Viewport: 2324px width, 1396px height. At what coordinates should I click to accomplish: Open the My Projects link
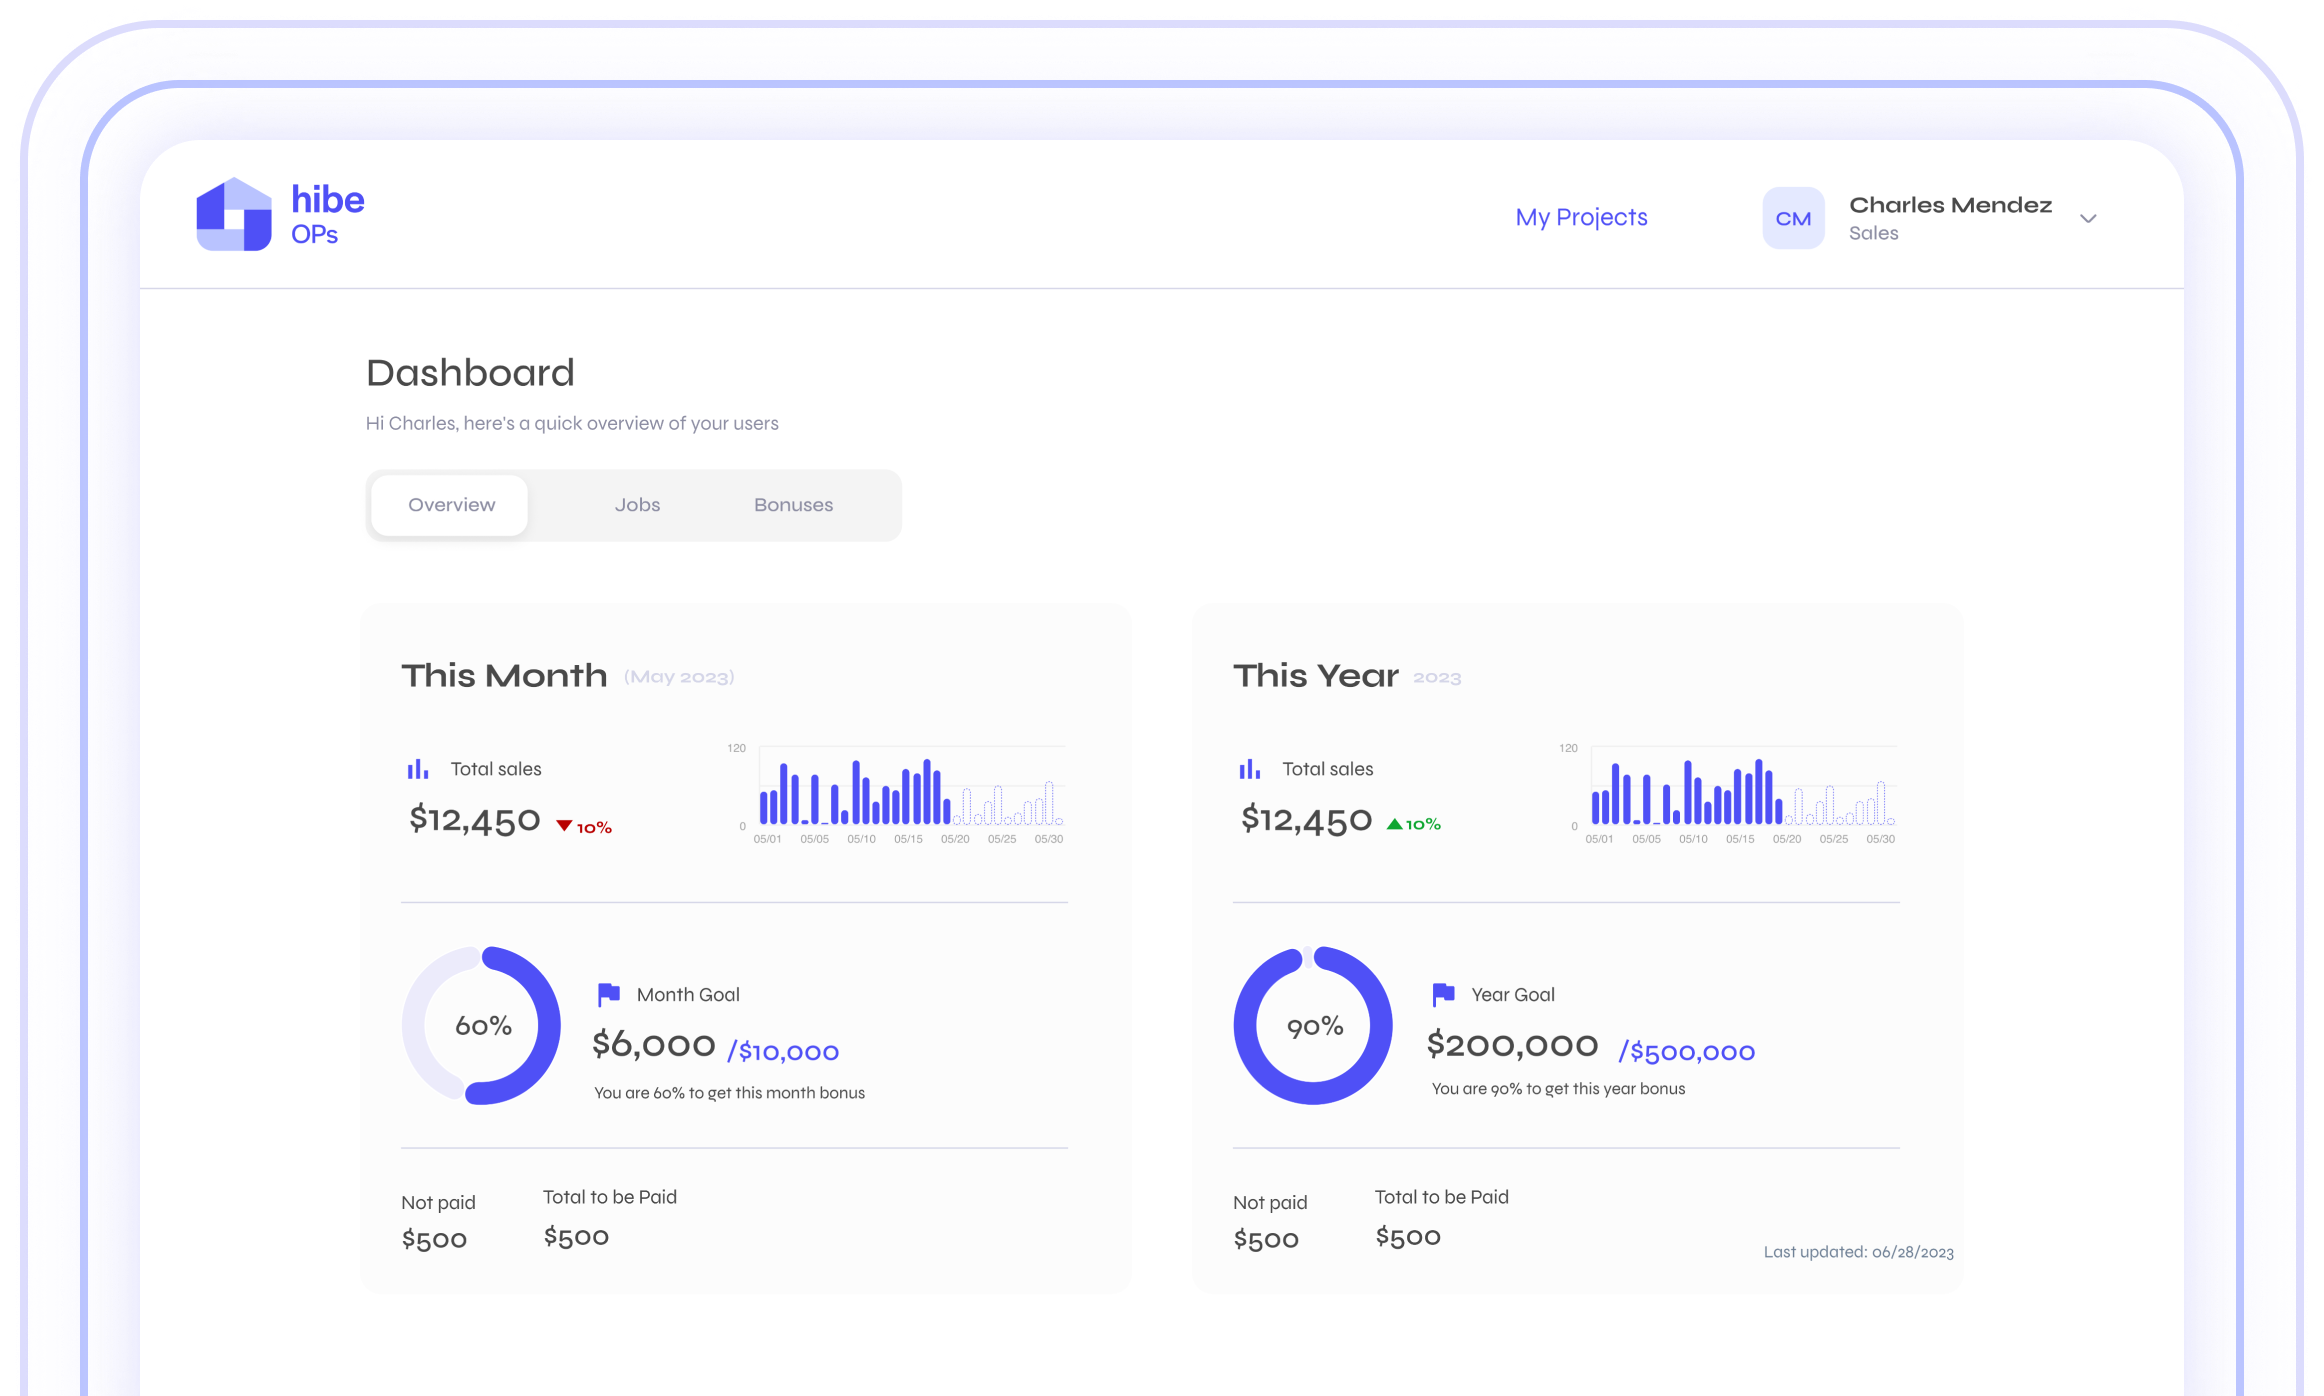click(x=1580, y=217)
